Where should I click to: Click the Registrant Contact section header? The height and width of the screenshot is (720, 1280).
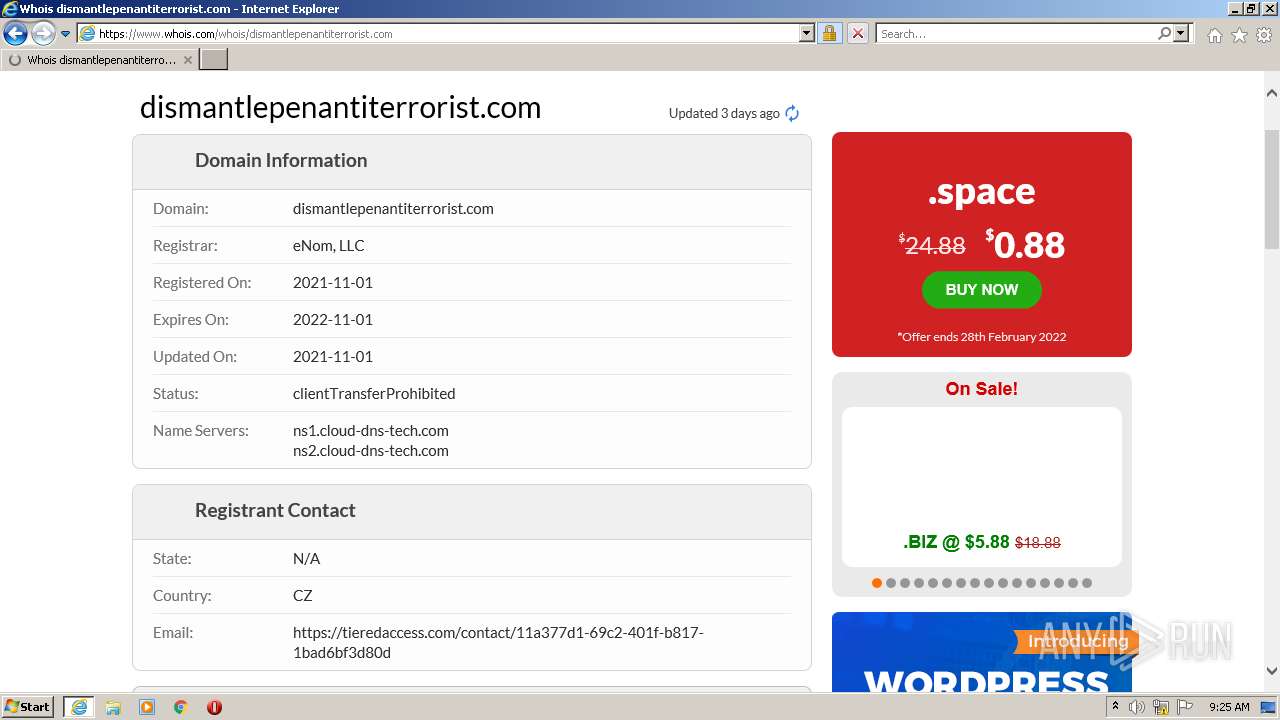click(x=472, y=510)
